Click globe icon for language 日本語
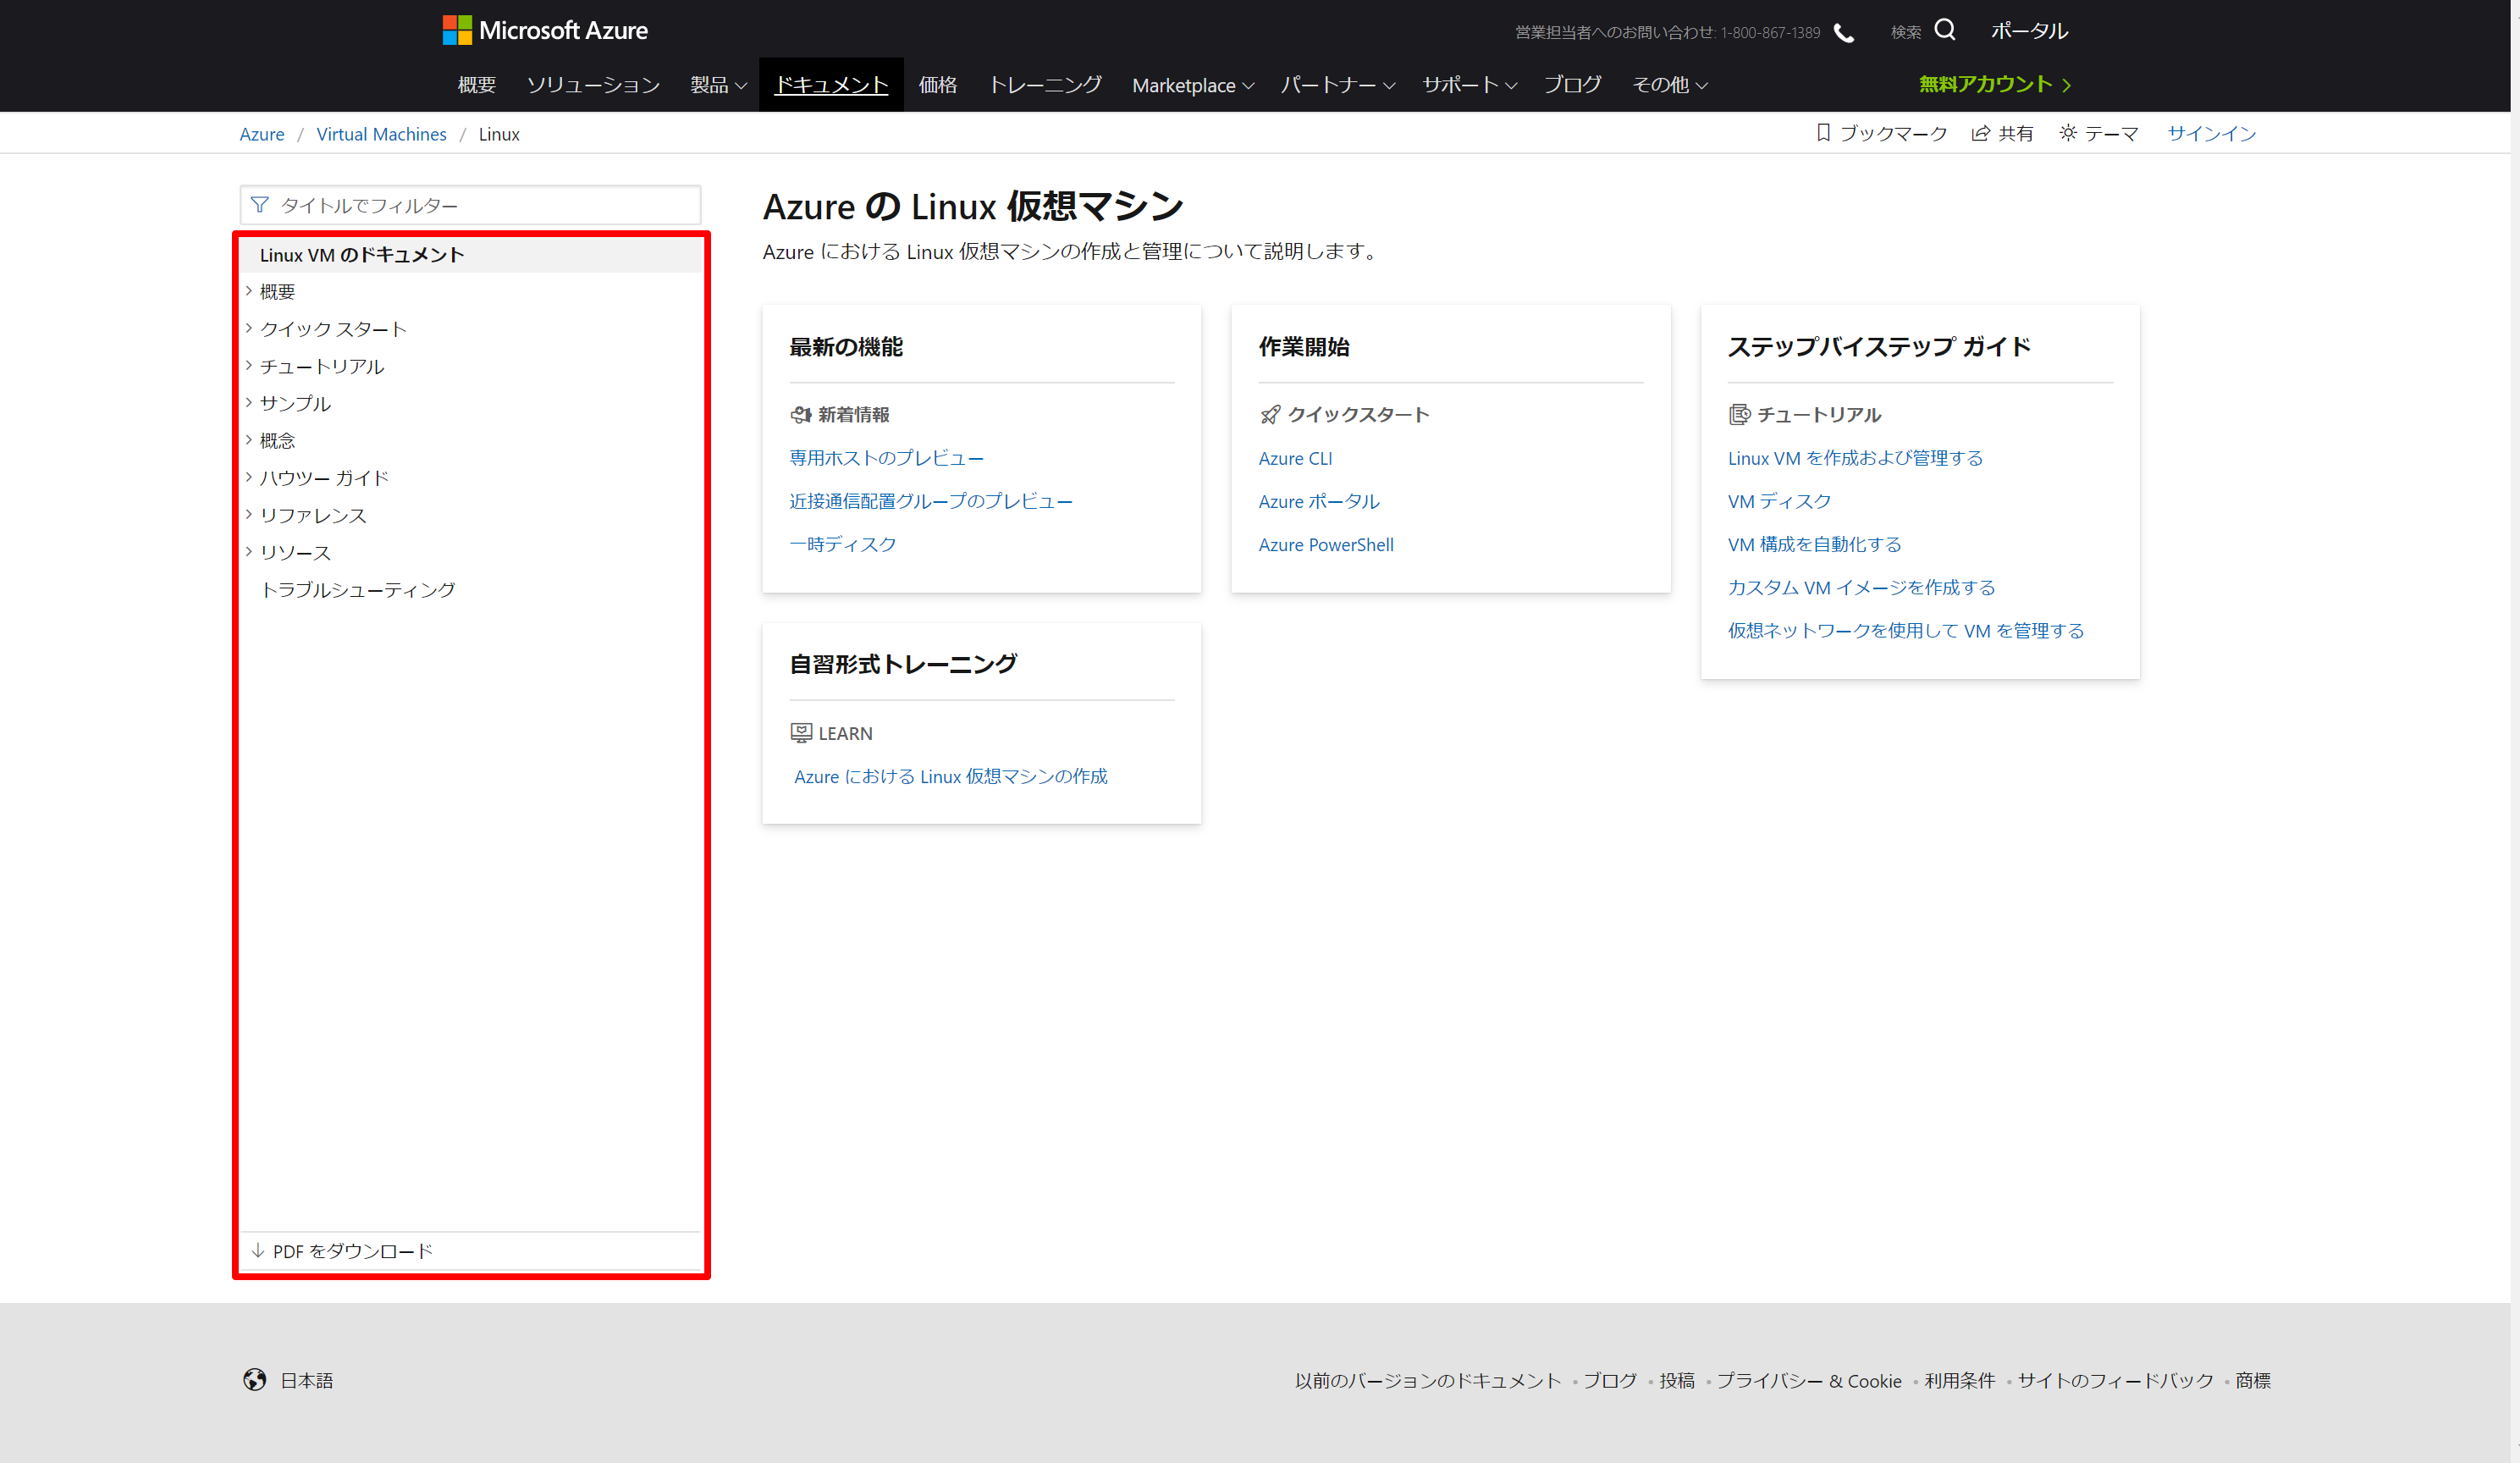The image size is (2520, 1463). tap(255, 1380)
